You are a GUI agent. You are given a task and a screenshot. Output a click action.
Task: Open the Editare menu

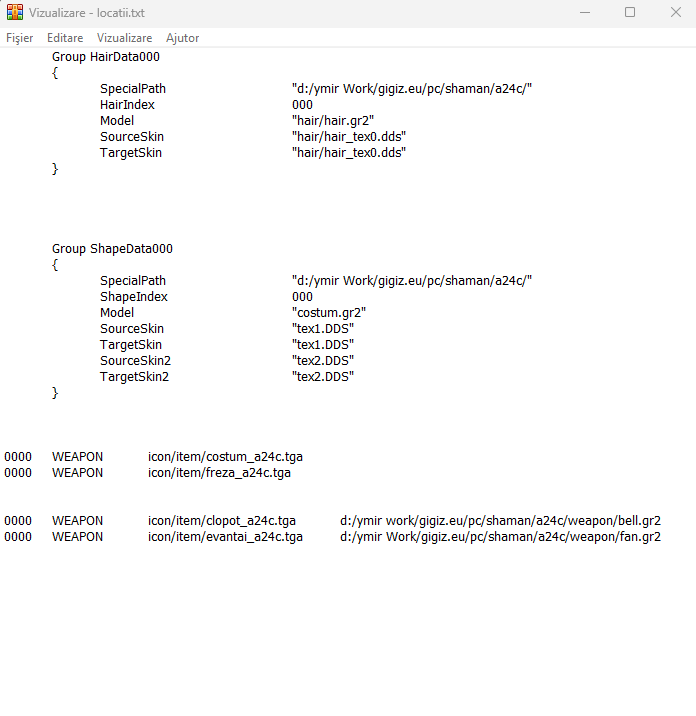click(x=65, y=38)
